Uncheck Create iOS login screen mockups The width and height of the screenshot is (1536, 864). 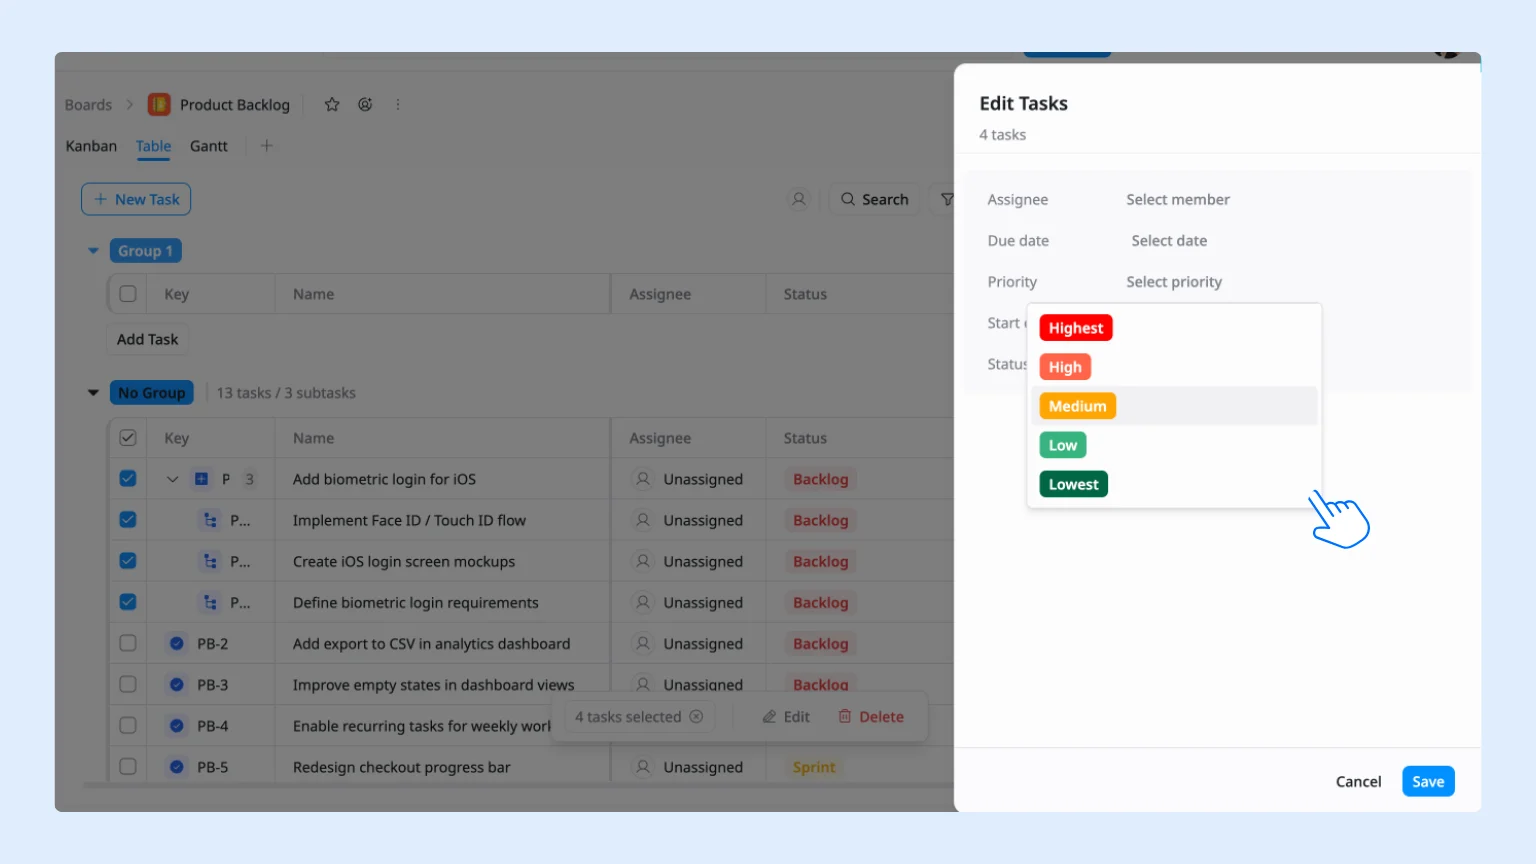click(128, 561)
